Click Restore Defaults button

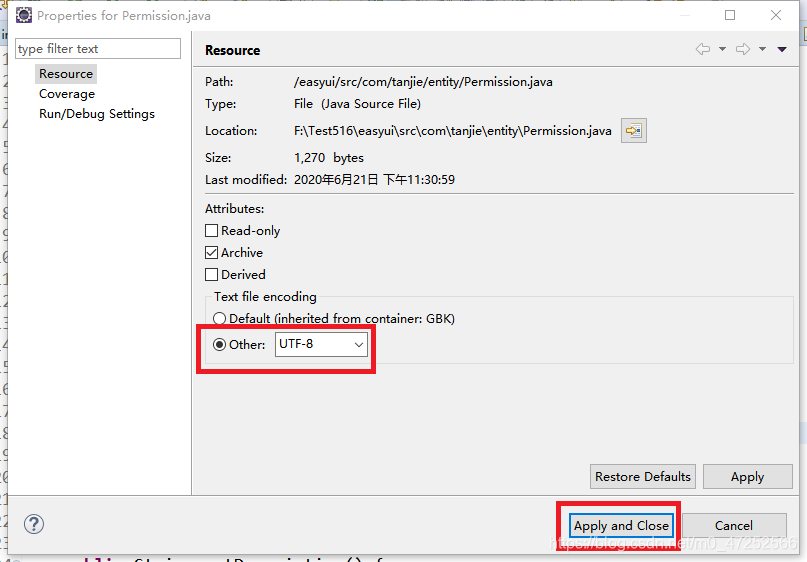point(643,477)
